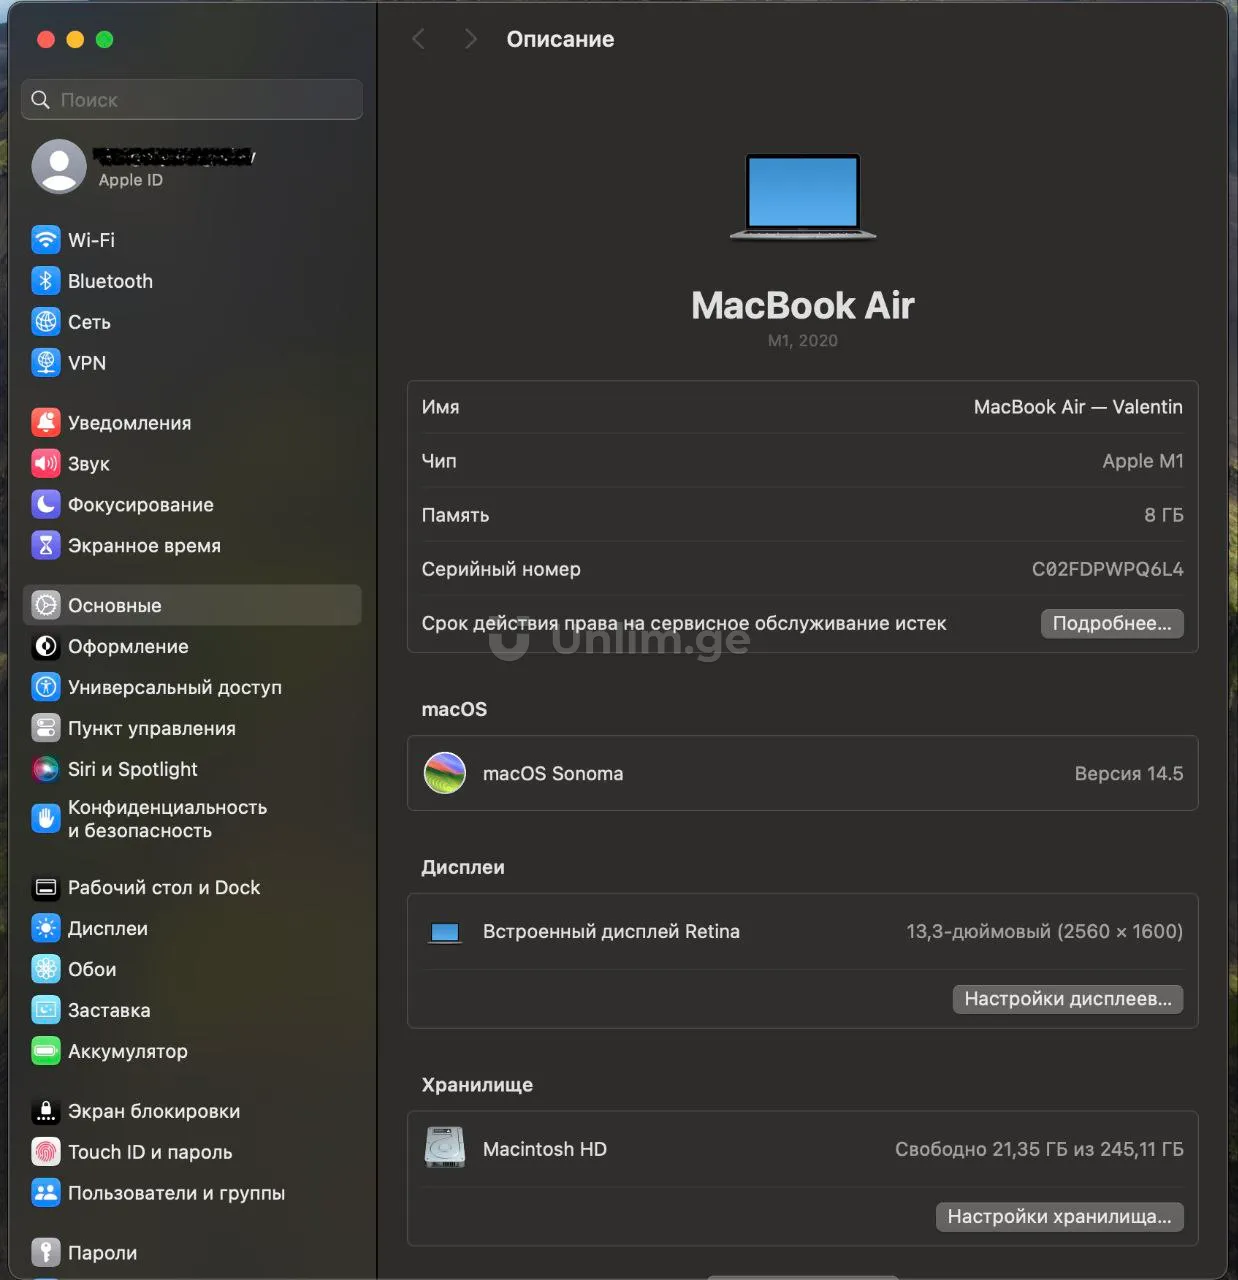Open Универсальный доступ accessibility icon
This screenshot has height=1280, width=1238.
coord(46,688)
